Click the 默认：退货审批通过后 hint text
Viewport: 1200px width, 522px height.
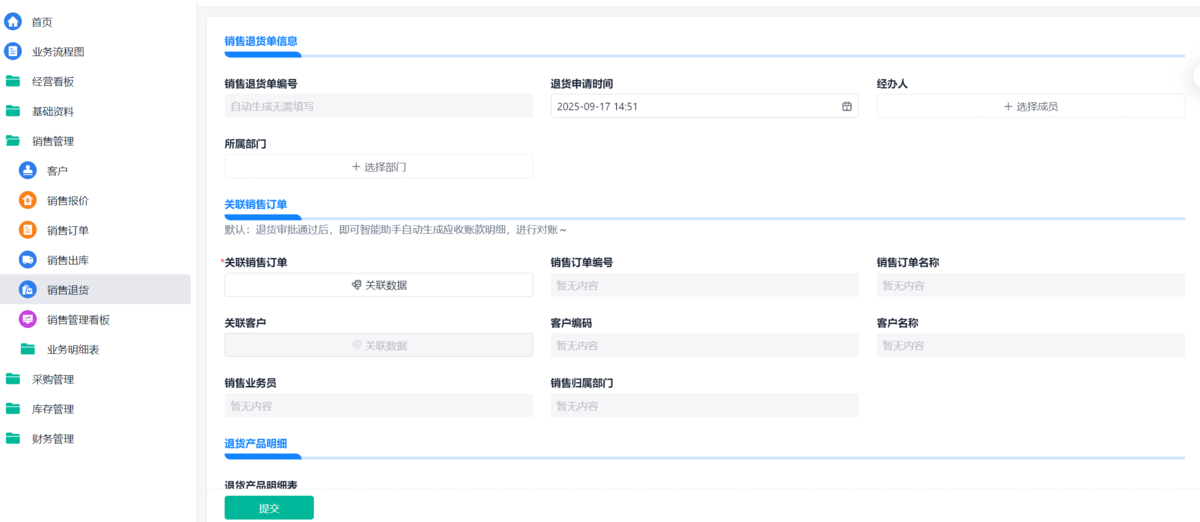[396, 230]
